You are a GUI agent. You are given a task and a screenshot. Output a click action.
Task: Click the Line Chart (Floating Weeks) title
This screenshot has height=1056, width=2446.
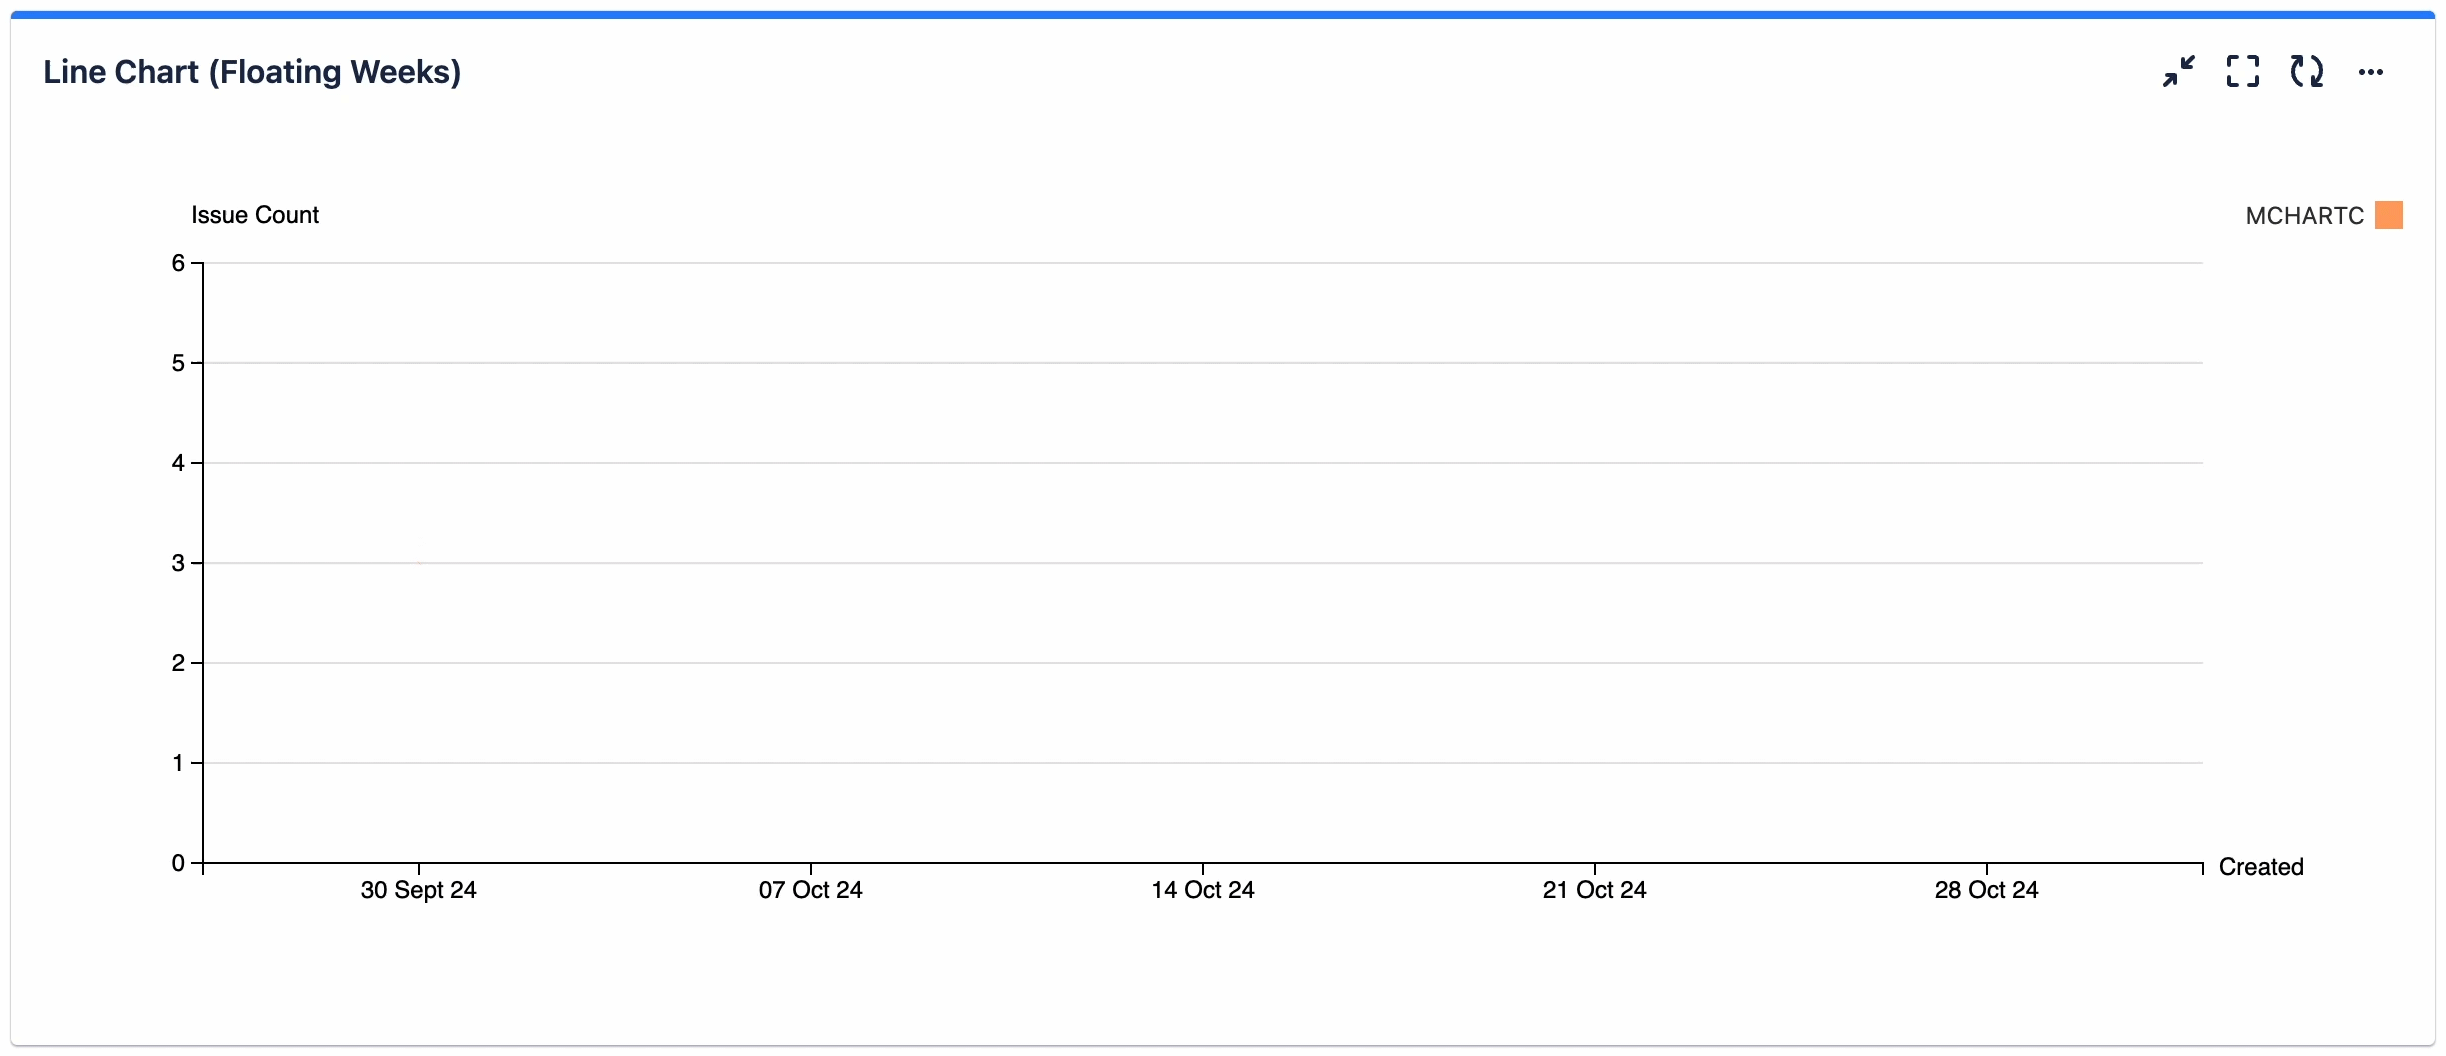tap(252, 71)
